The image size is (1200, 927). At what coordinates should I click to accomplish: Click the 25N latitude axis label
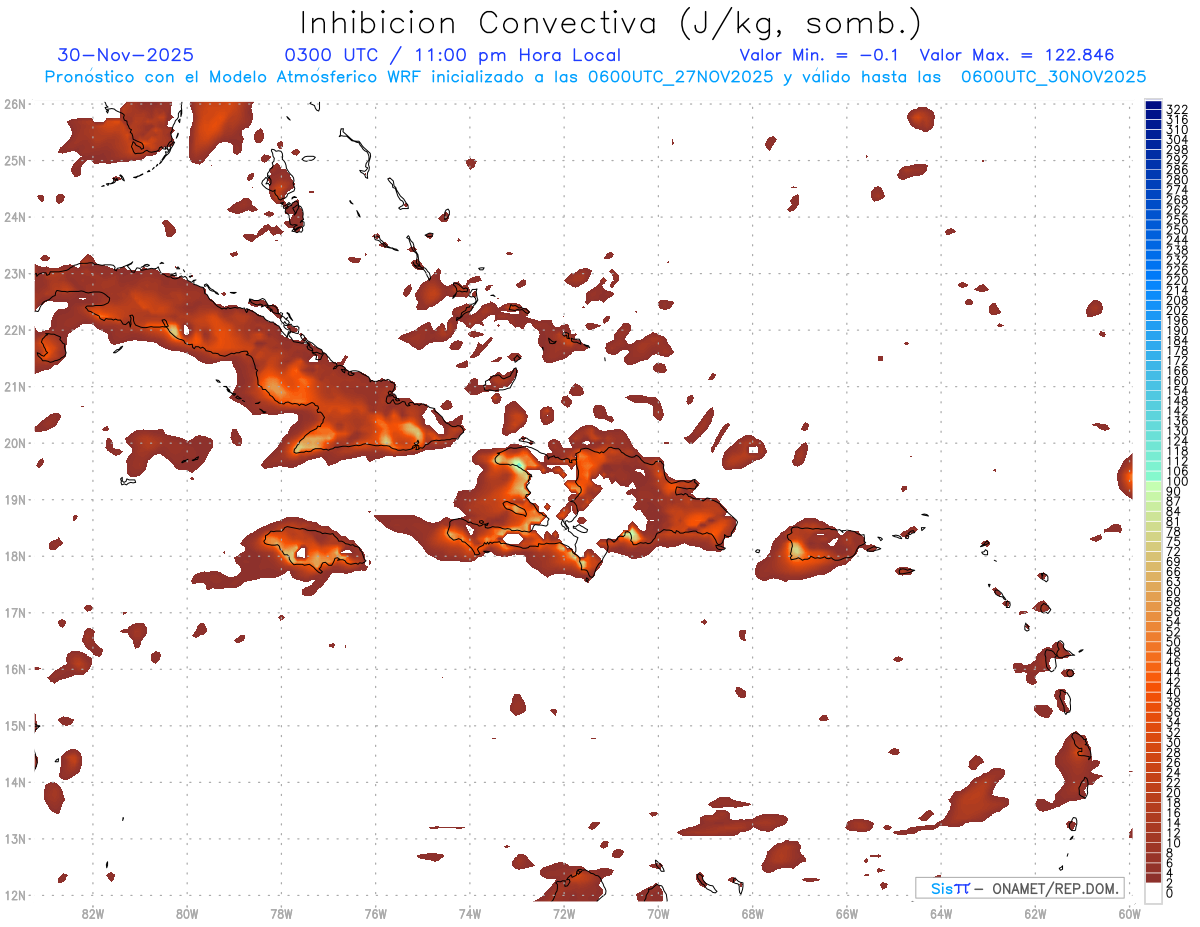tap(15, 160)
